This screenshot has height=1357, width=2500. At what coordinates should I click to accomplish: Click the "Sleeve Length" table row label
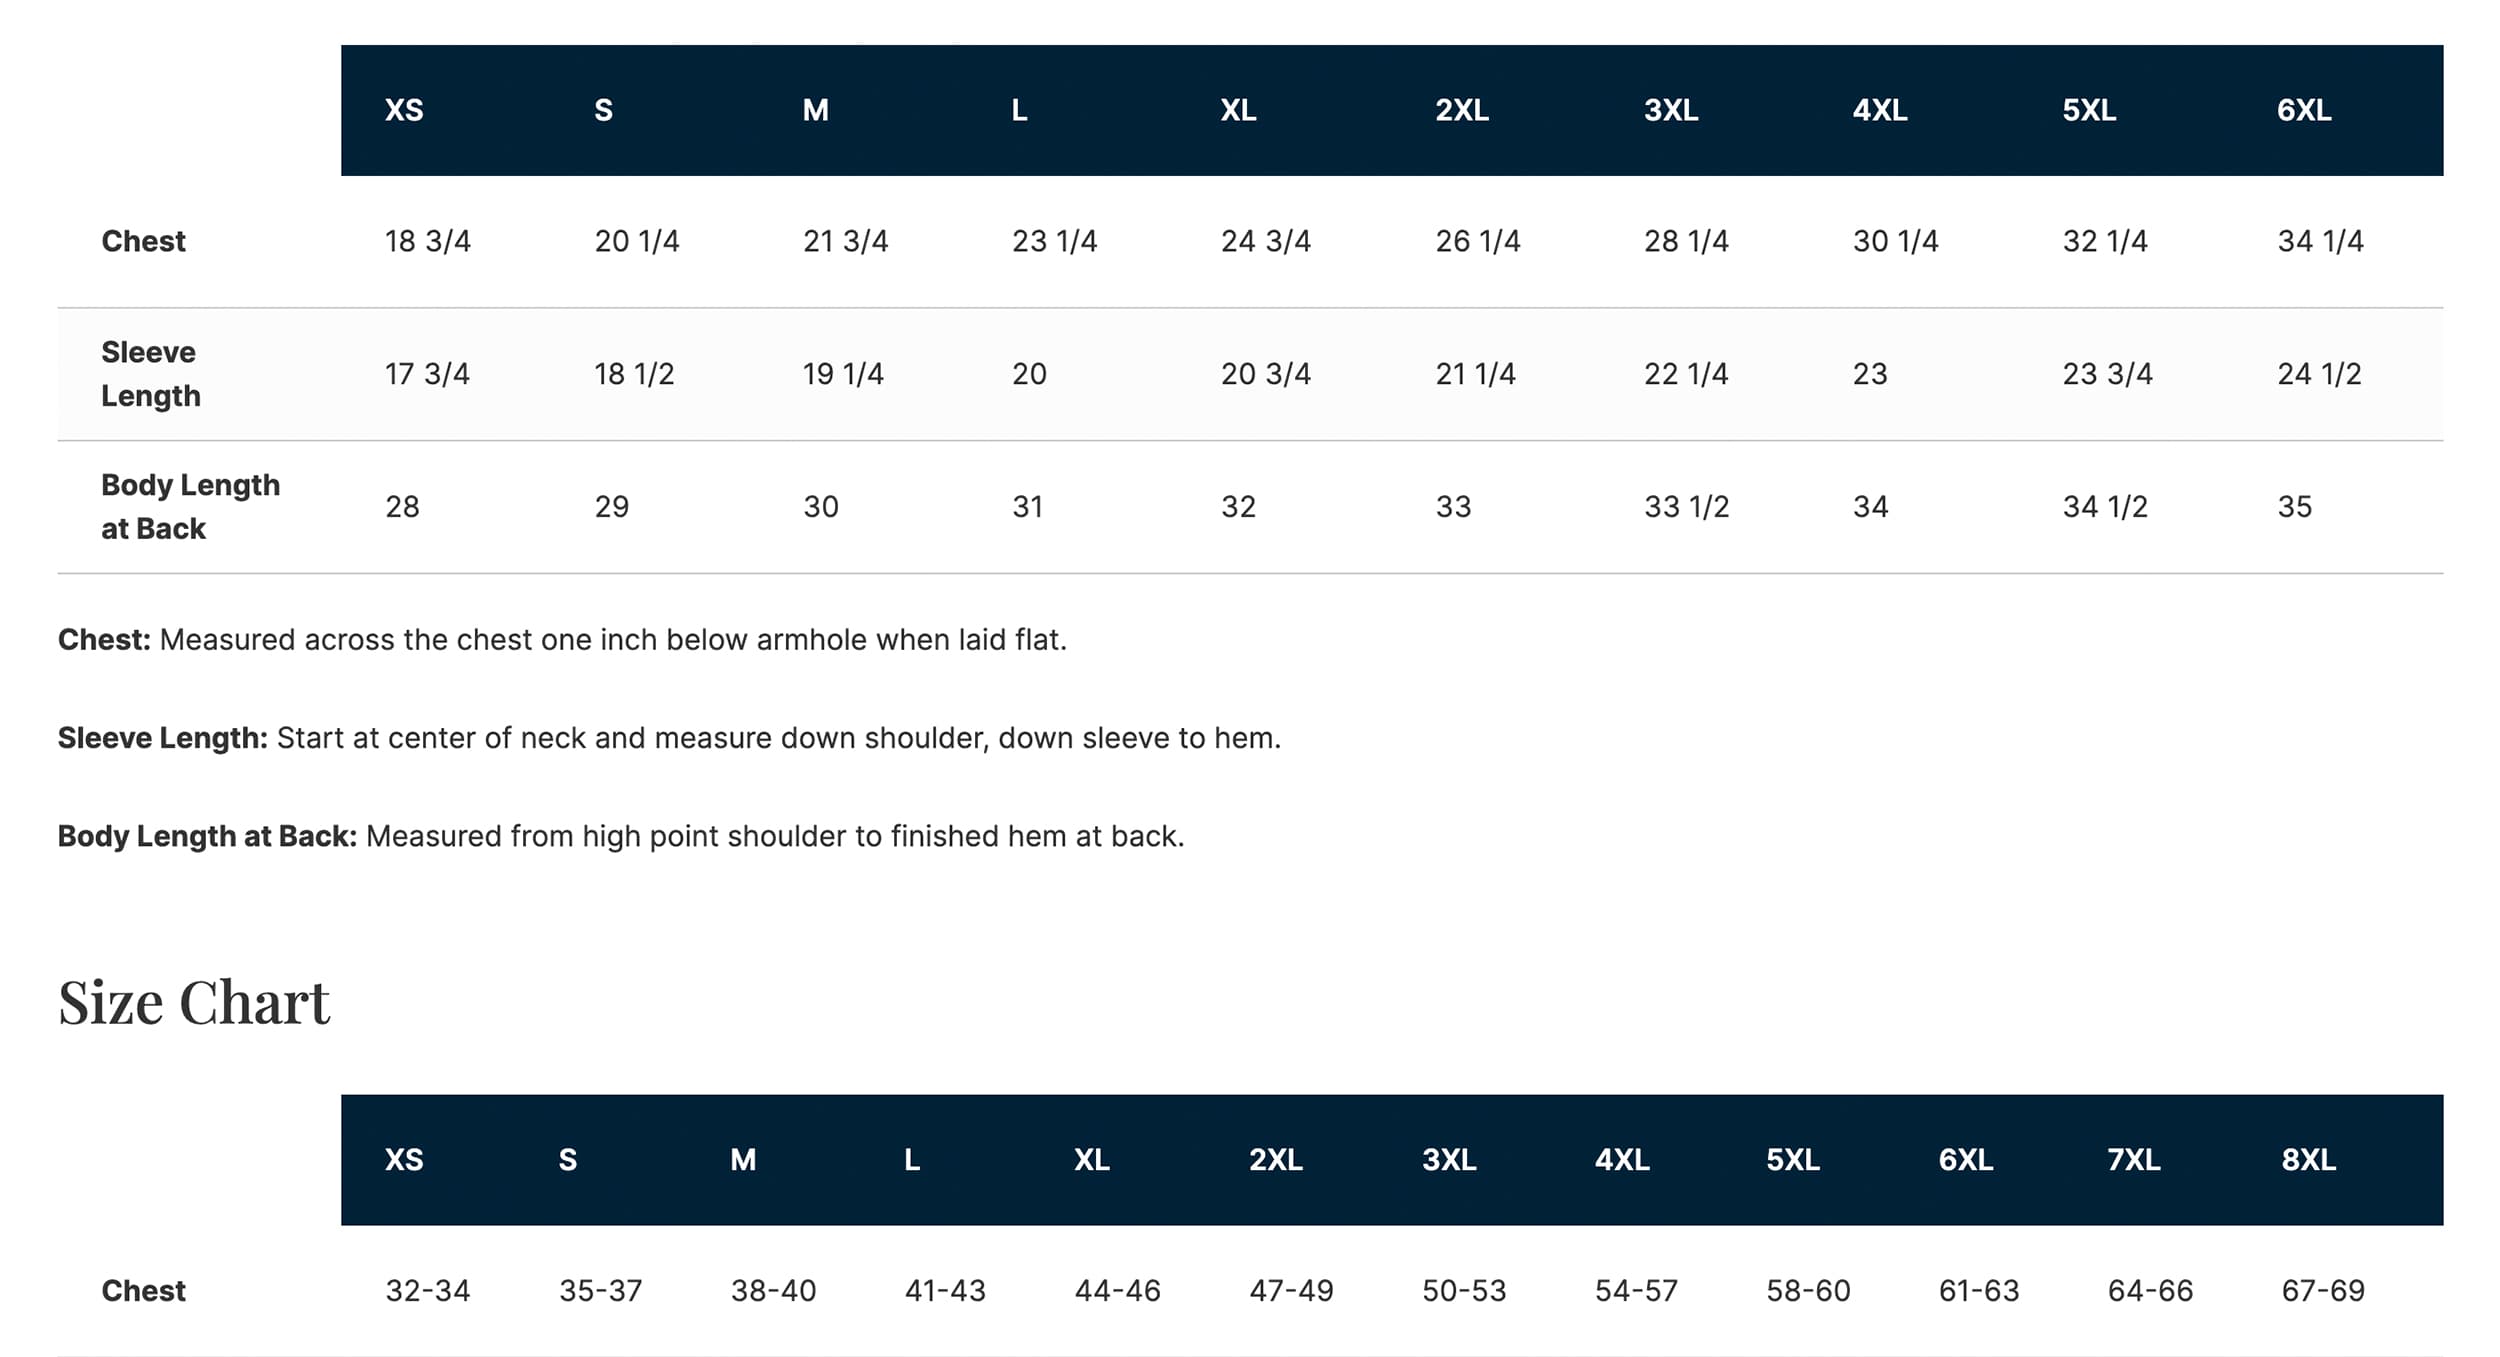[151, 374]
